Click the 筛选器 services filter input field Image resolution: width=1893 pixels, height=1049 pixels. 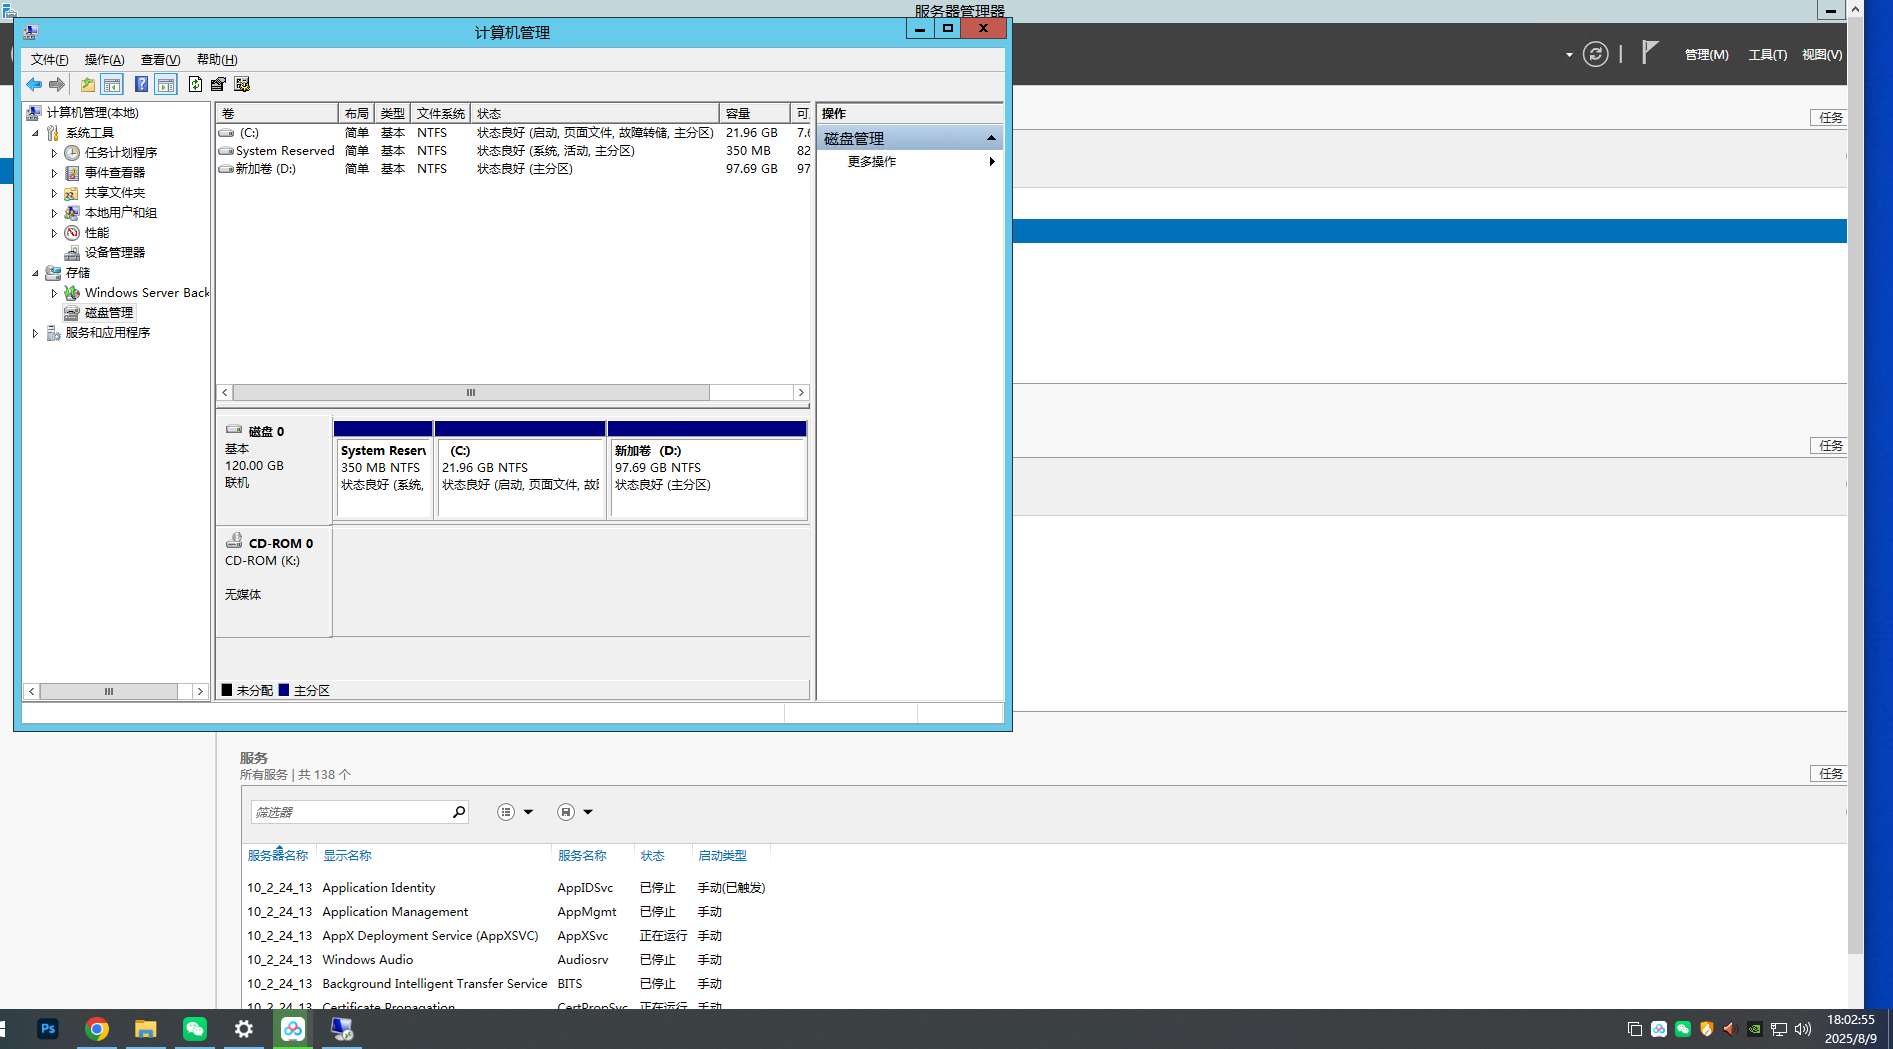click(x=349, y=812)
